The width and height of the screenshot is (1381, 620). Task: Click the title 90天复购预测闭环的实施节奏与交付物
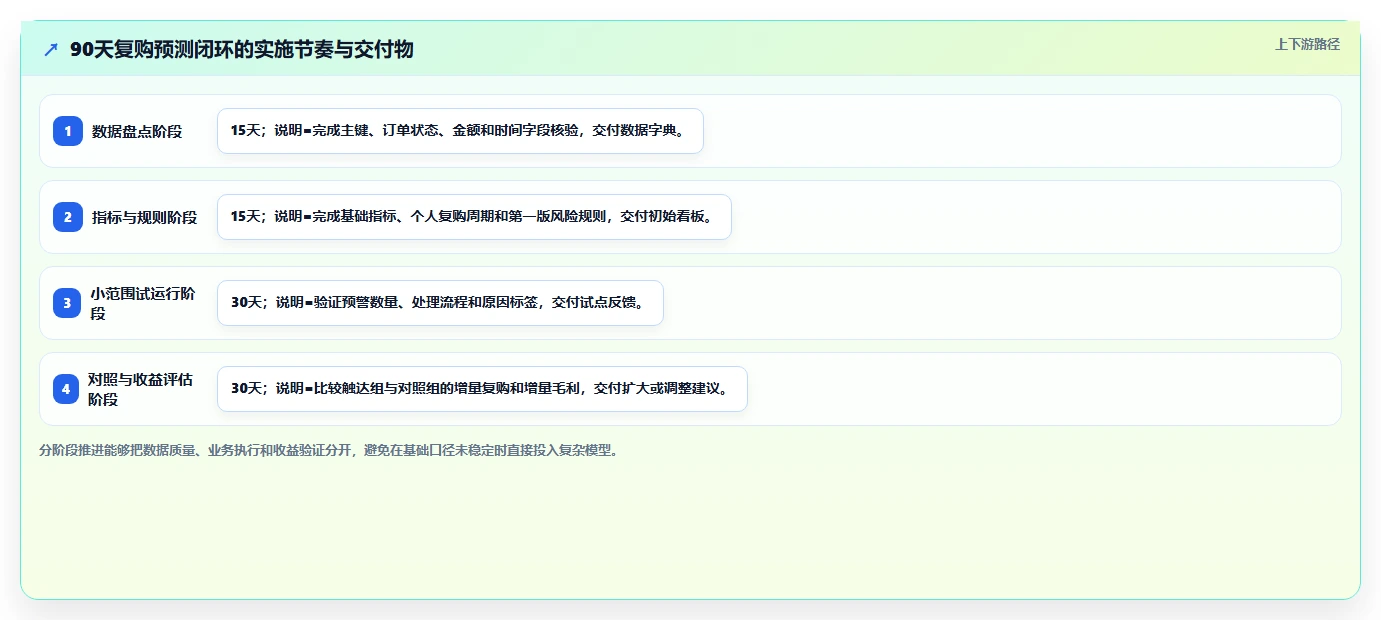241,49
